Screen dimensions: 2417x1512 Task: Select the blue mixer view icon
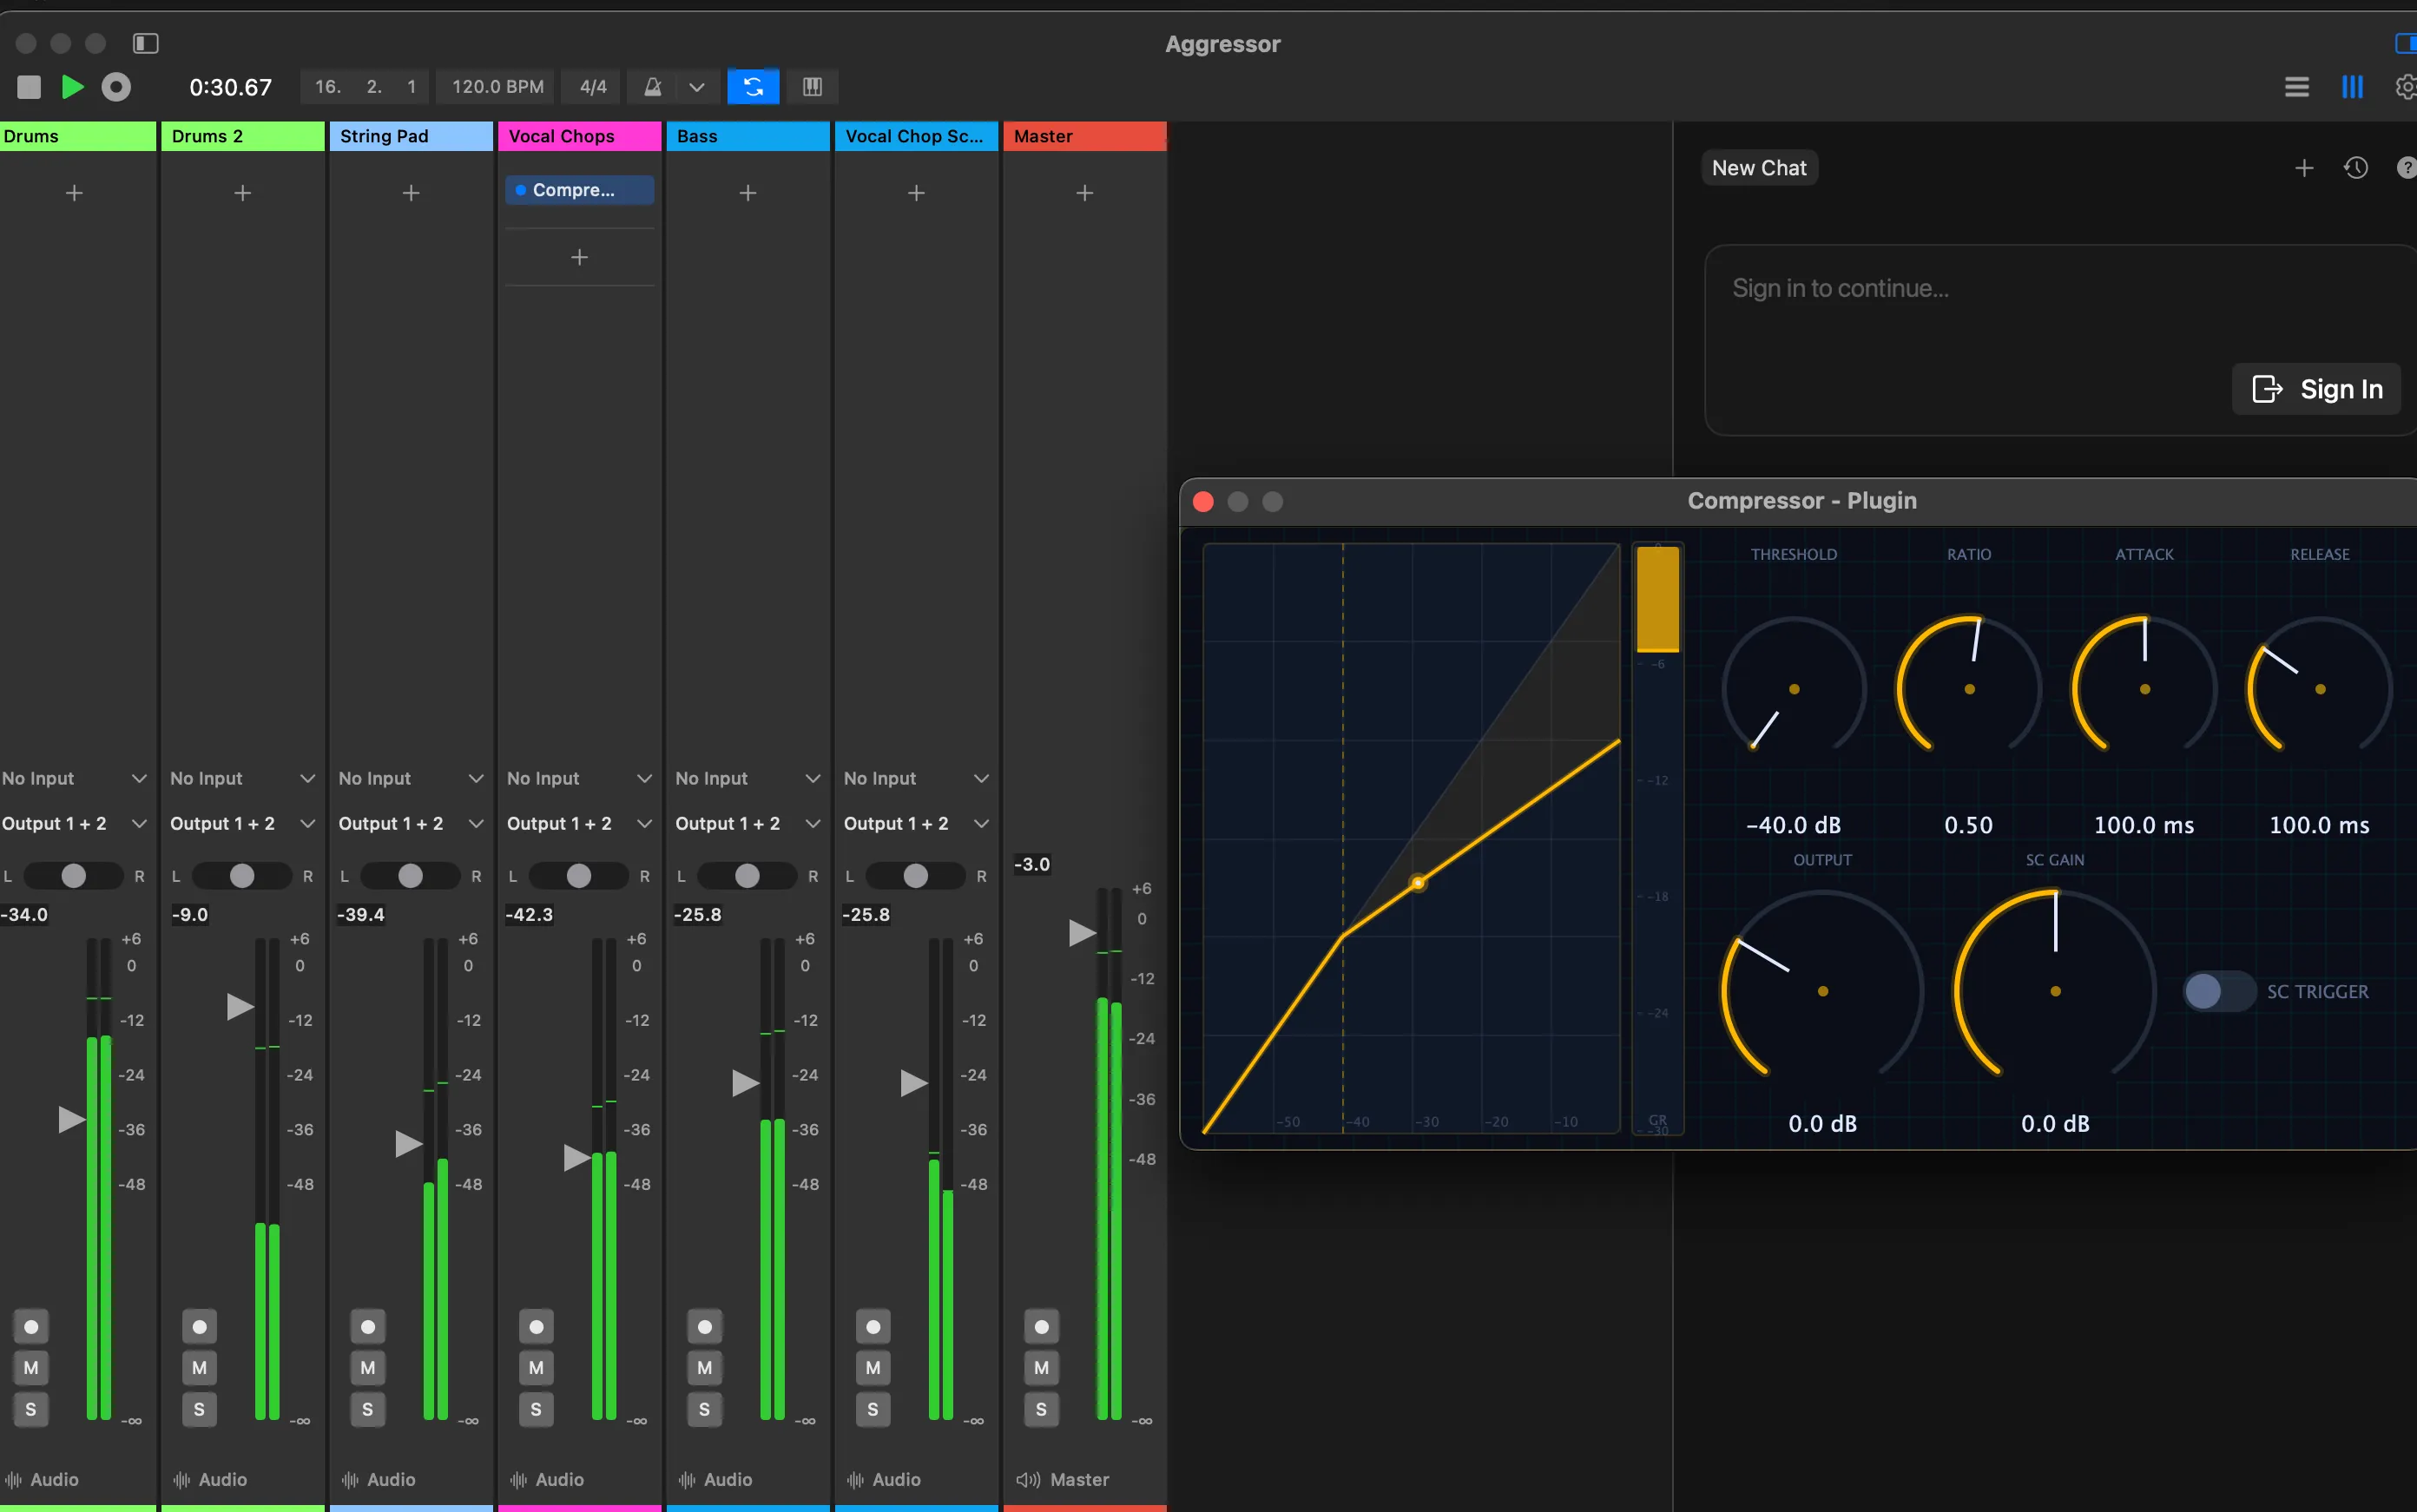[2352, 87]
